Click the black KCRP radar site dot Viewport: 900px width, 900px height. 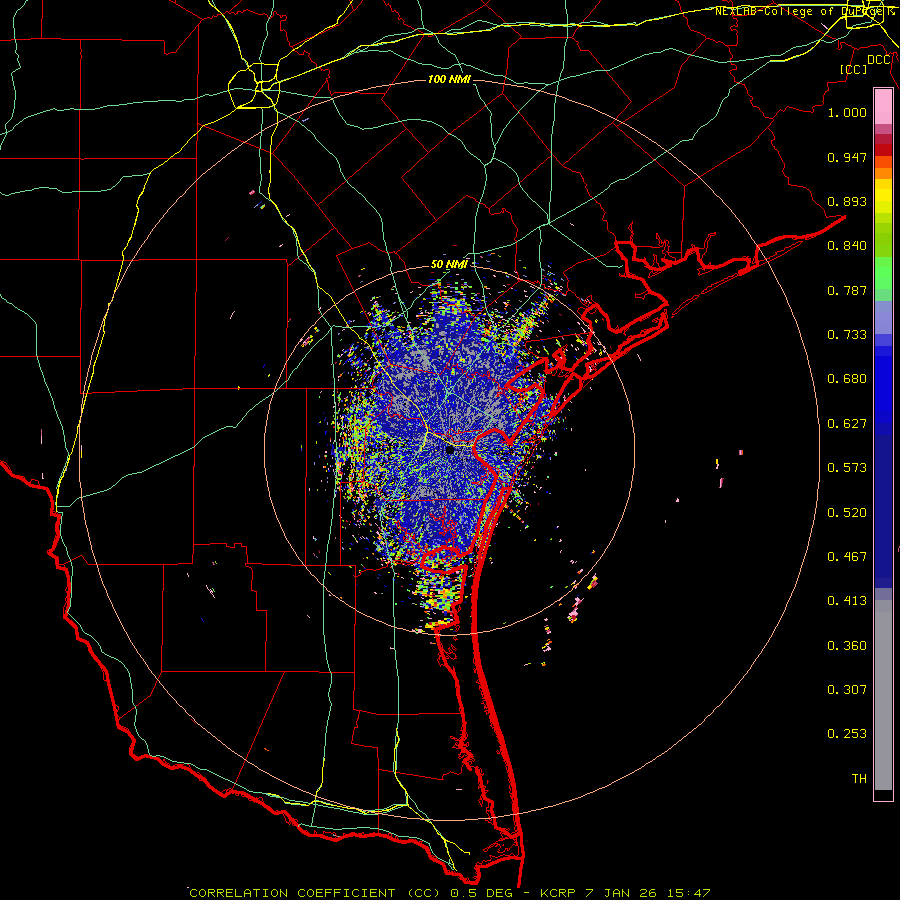click(x=450, y=450)
